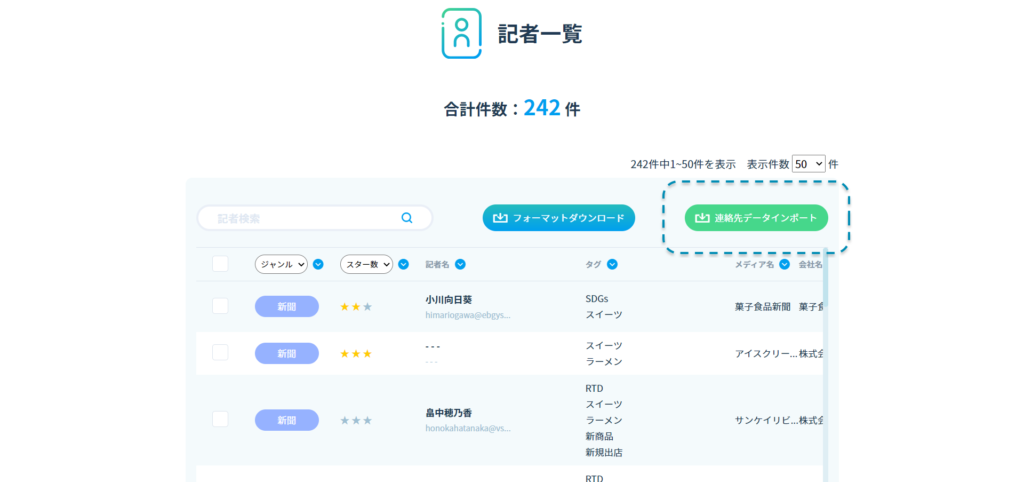The image size is (1024, 482).
Task: Click the 新聞 genre badge for 小川向日葵
Action: coord(287,307)
